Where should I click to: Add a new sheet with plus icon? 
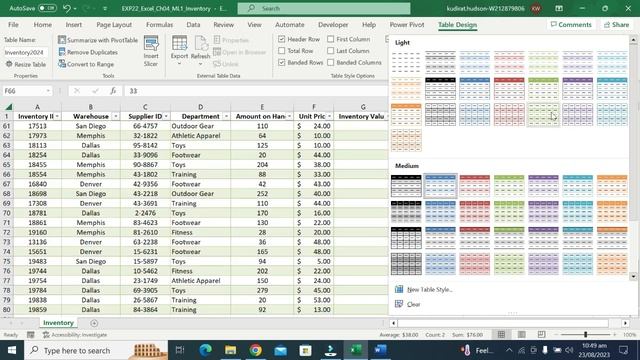pyautogui.click(x=94, y=323)
